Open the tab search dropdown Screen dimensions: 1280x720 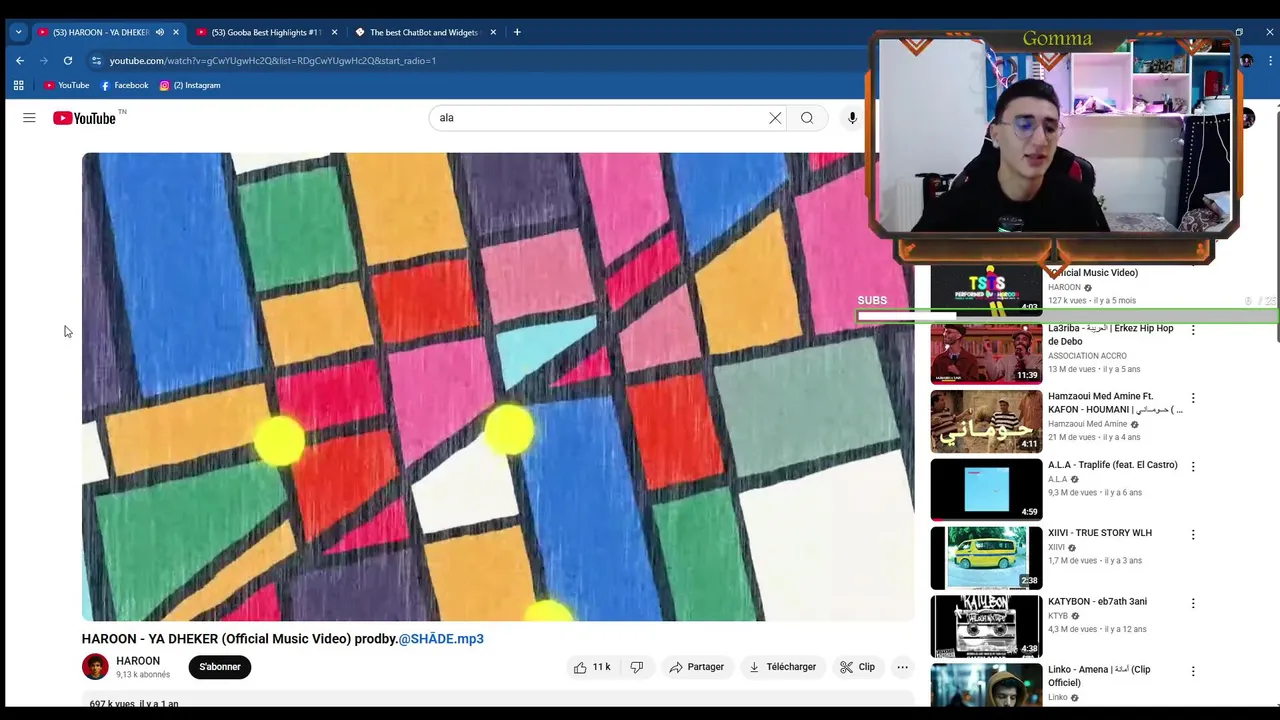[18, 32]
